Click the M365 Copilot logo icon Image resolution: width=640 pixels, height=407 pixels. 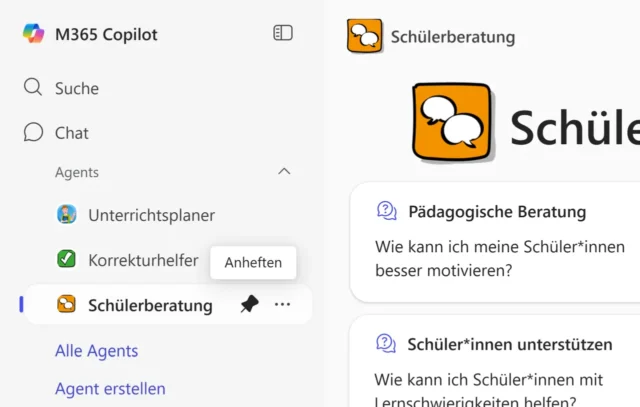(x=33, y=34)
